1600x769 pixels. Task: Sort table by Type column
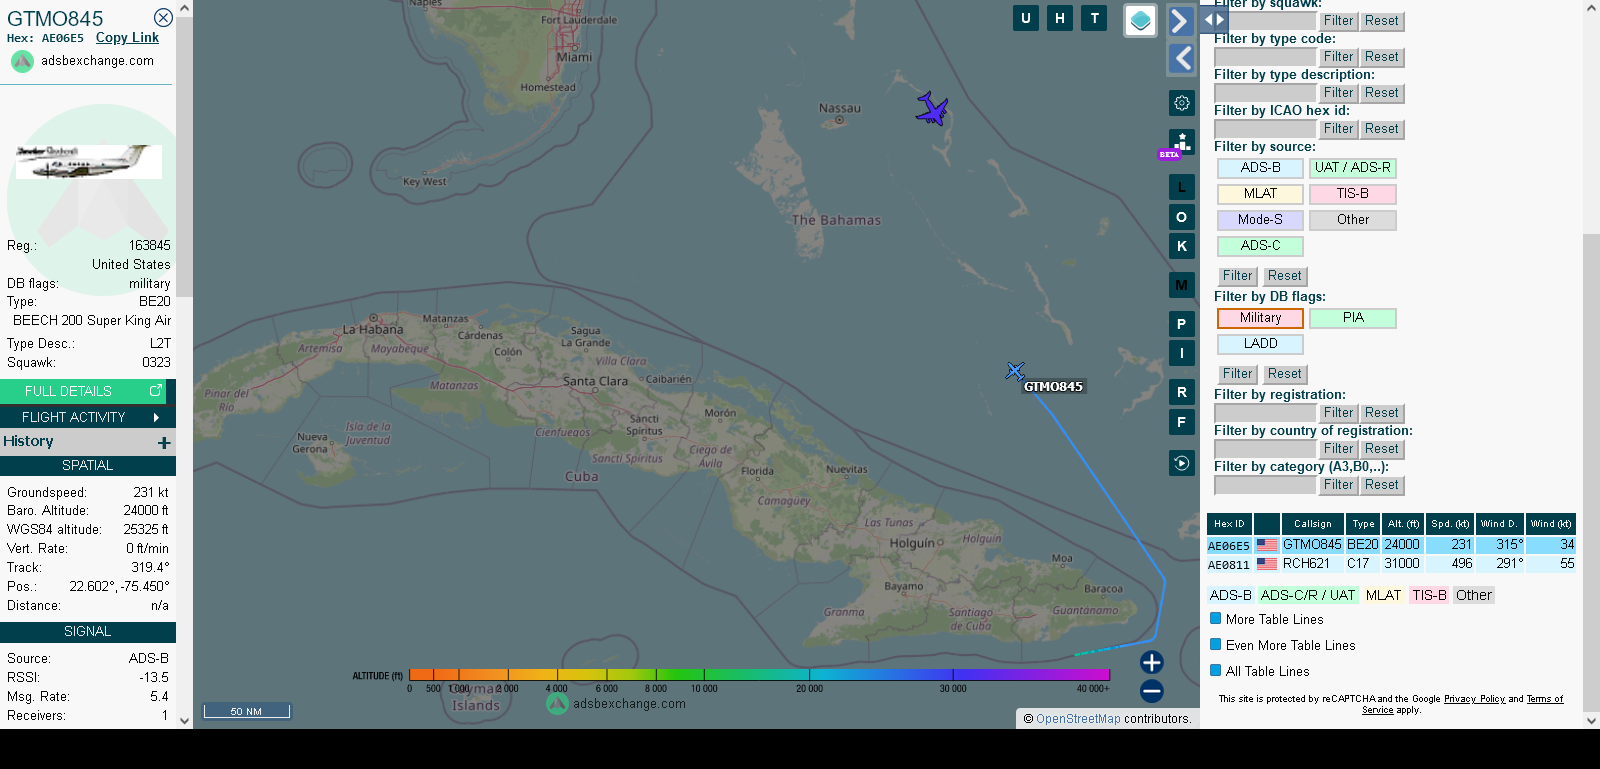click(1363, 524)
